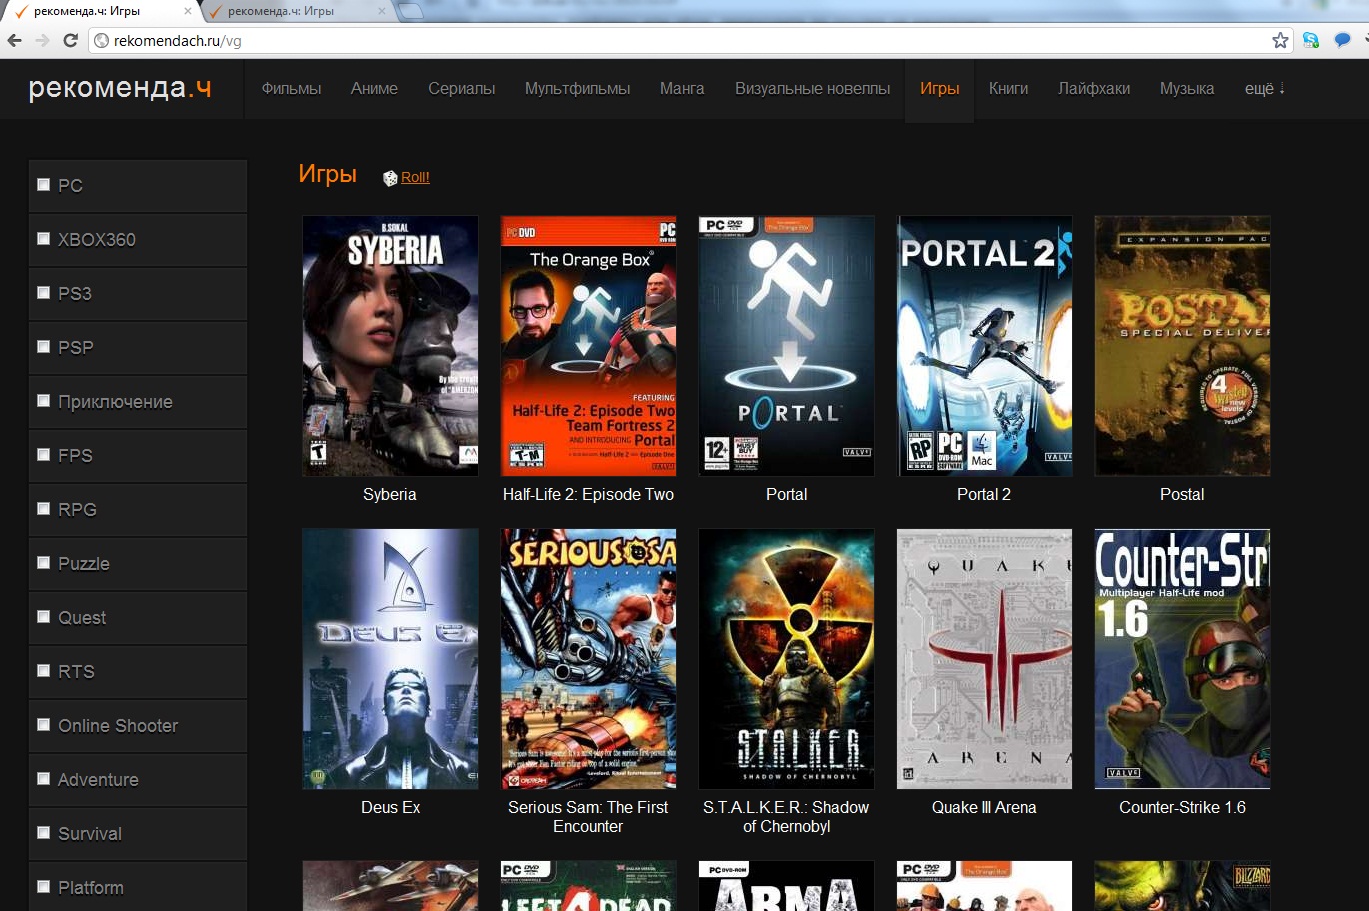Open the Фильмы section
1369x911 pixels.
[x=291, y=89]
